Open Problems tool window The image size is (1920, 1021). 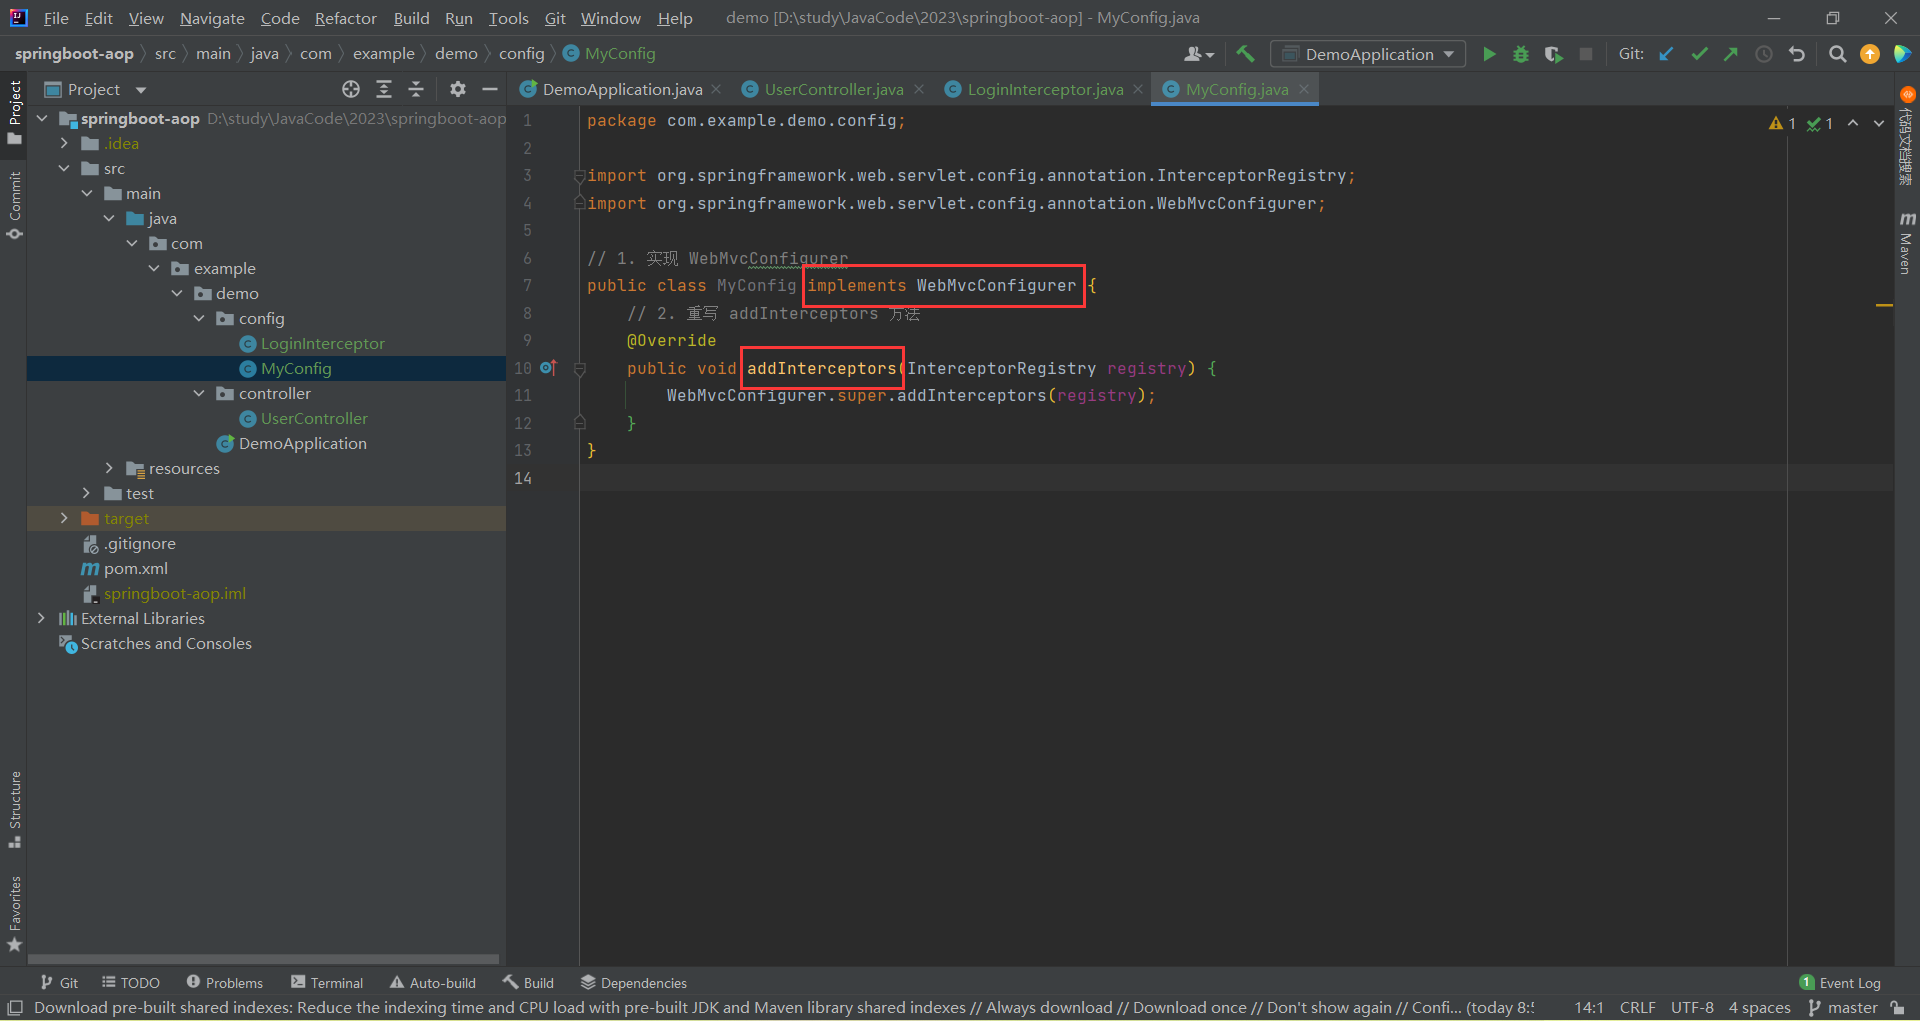(x=224, y=983)
